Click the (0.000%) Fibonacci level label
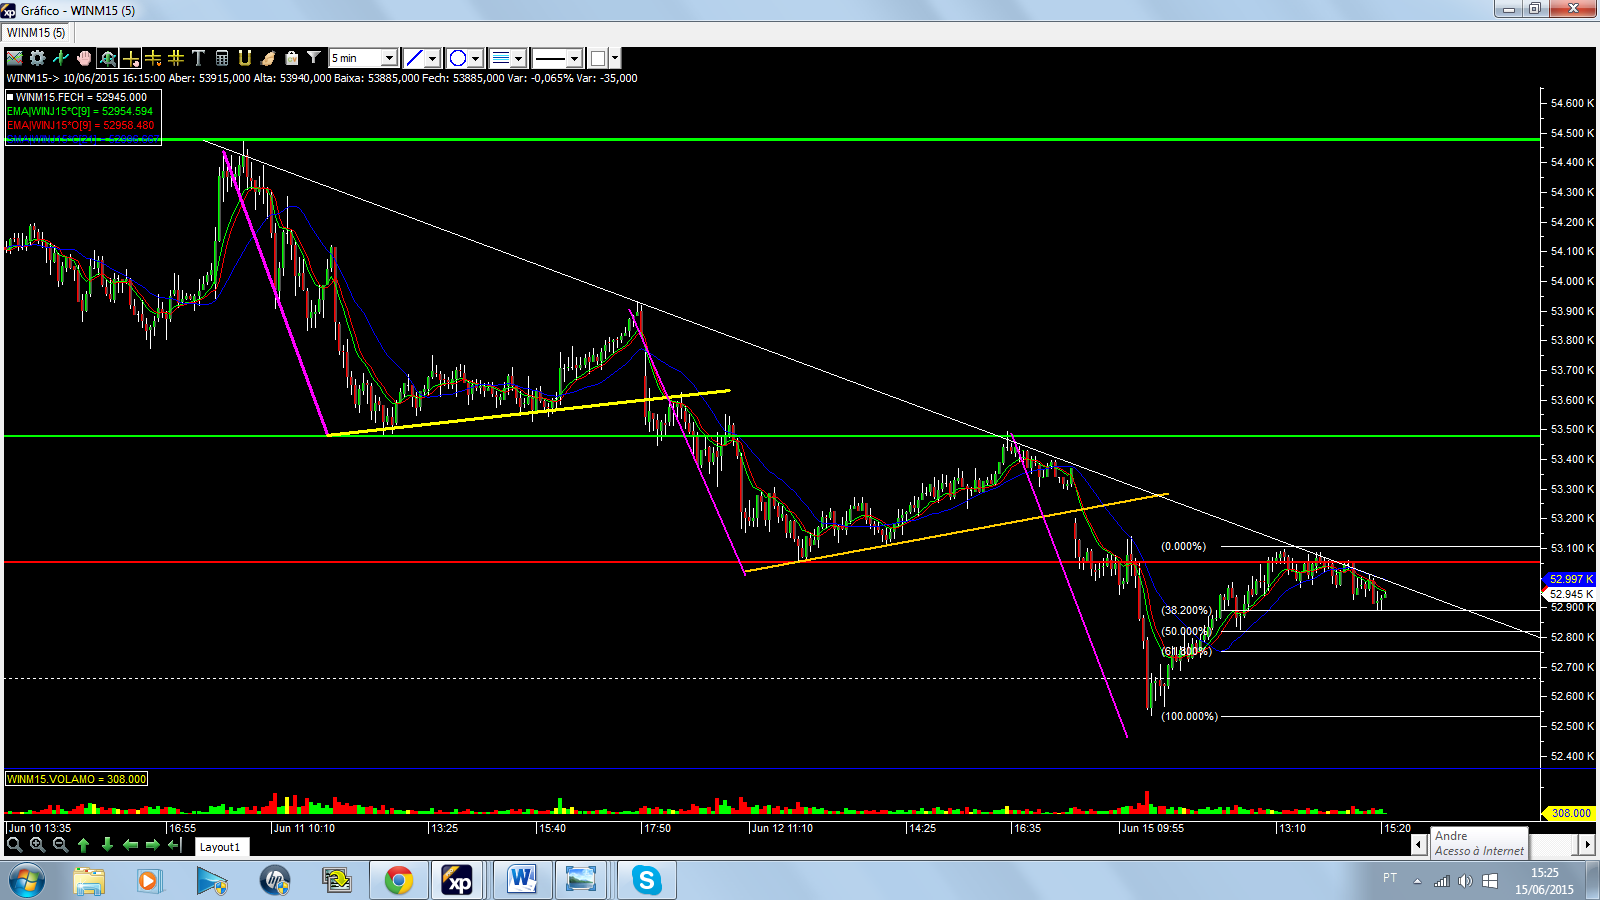 pyautogui.click(x=1184, y=546)
